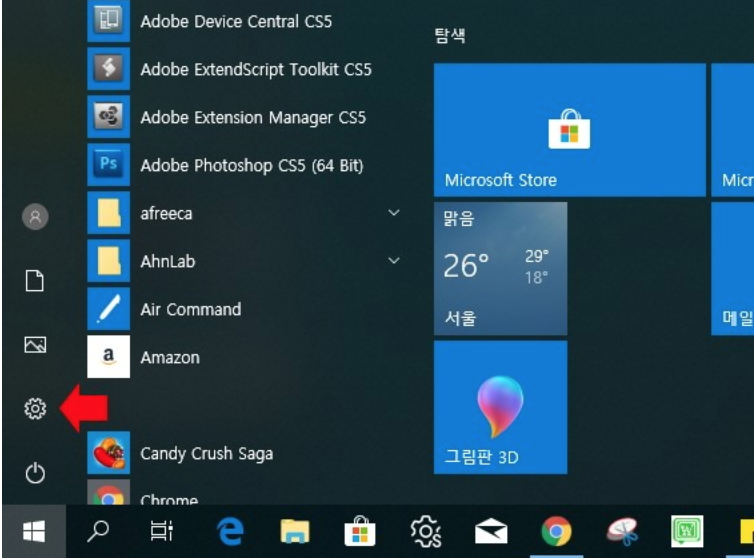Launch Edge browser from taskbar

point(230,532)
